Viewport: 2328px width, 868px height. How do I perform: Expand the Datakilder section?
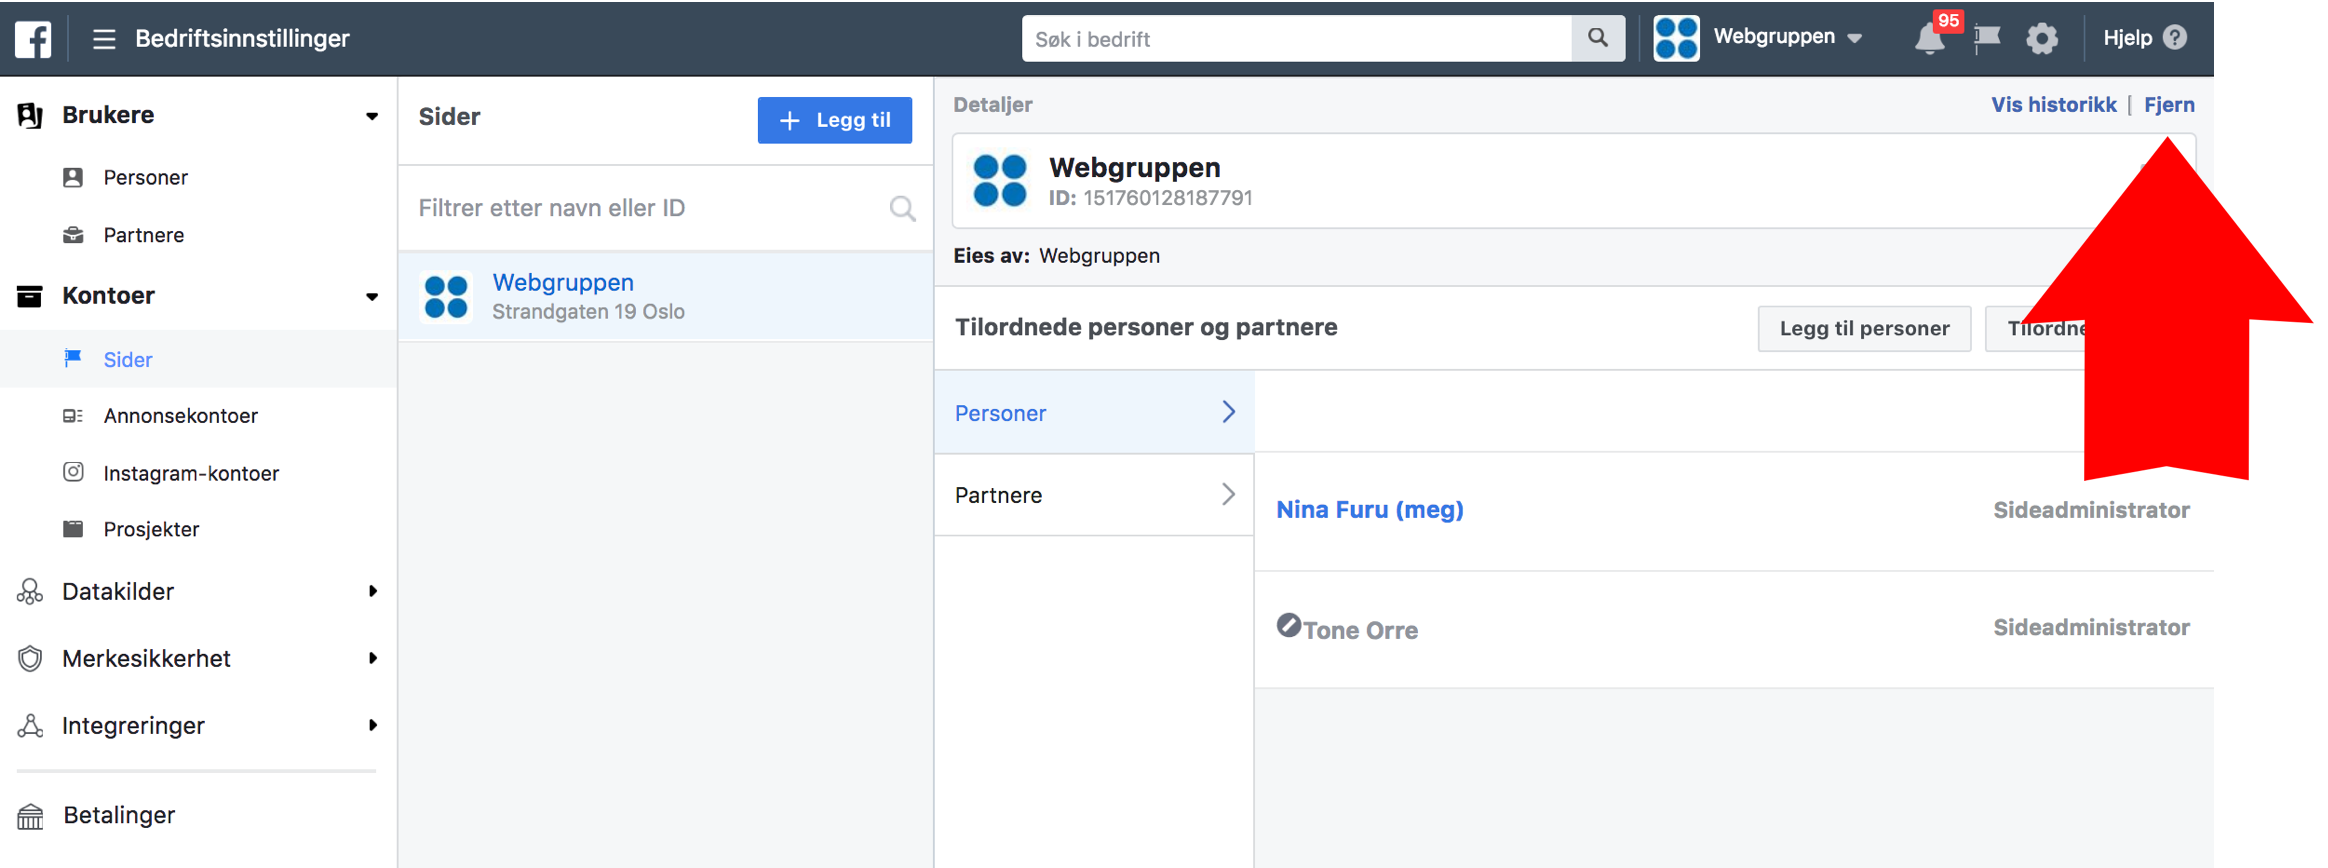click(x=372, y=591)
